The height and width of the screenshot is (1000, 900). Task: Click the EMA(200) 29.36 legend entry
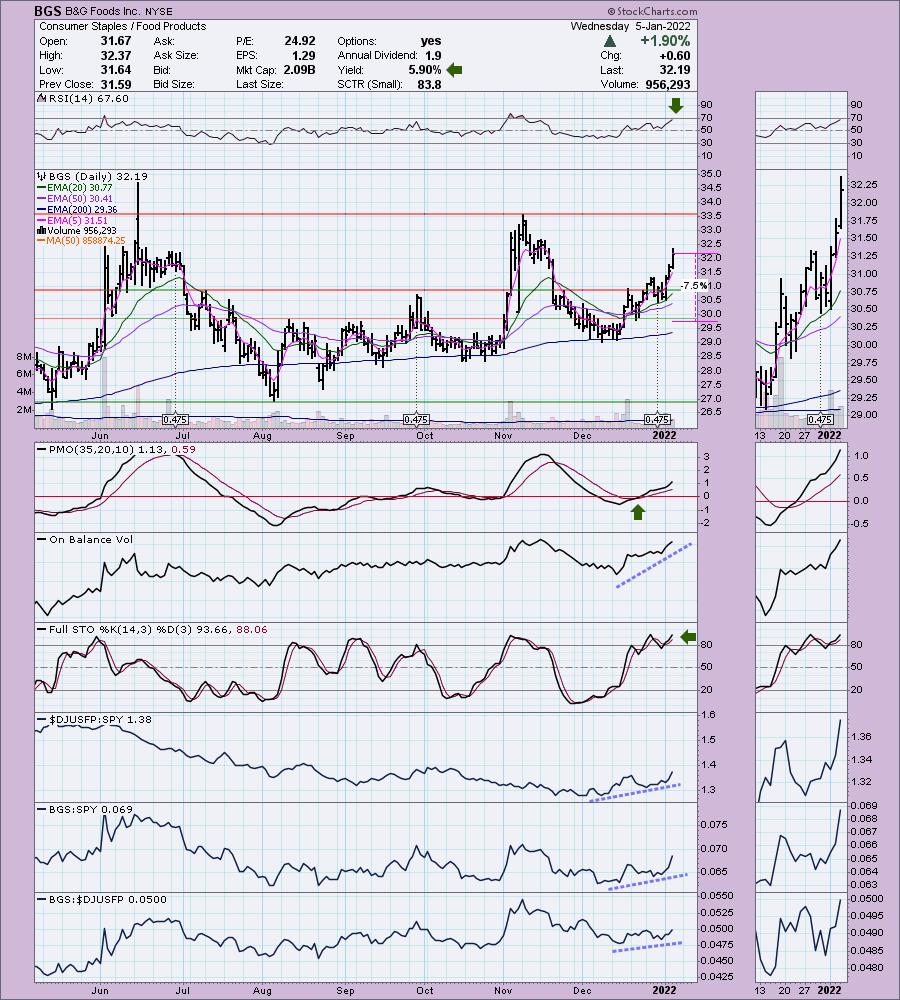[x=77, y=209]
